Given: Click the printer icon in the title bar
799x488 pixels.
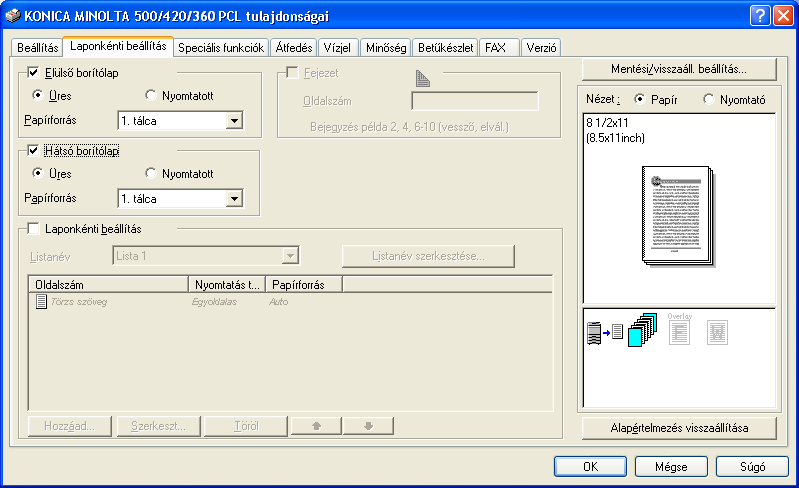Looking at the screenshot, I should coord(13,16).
